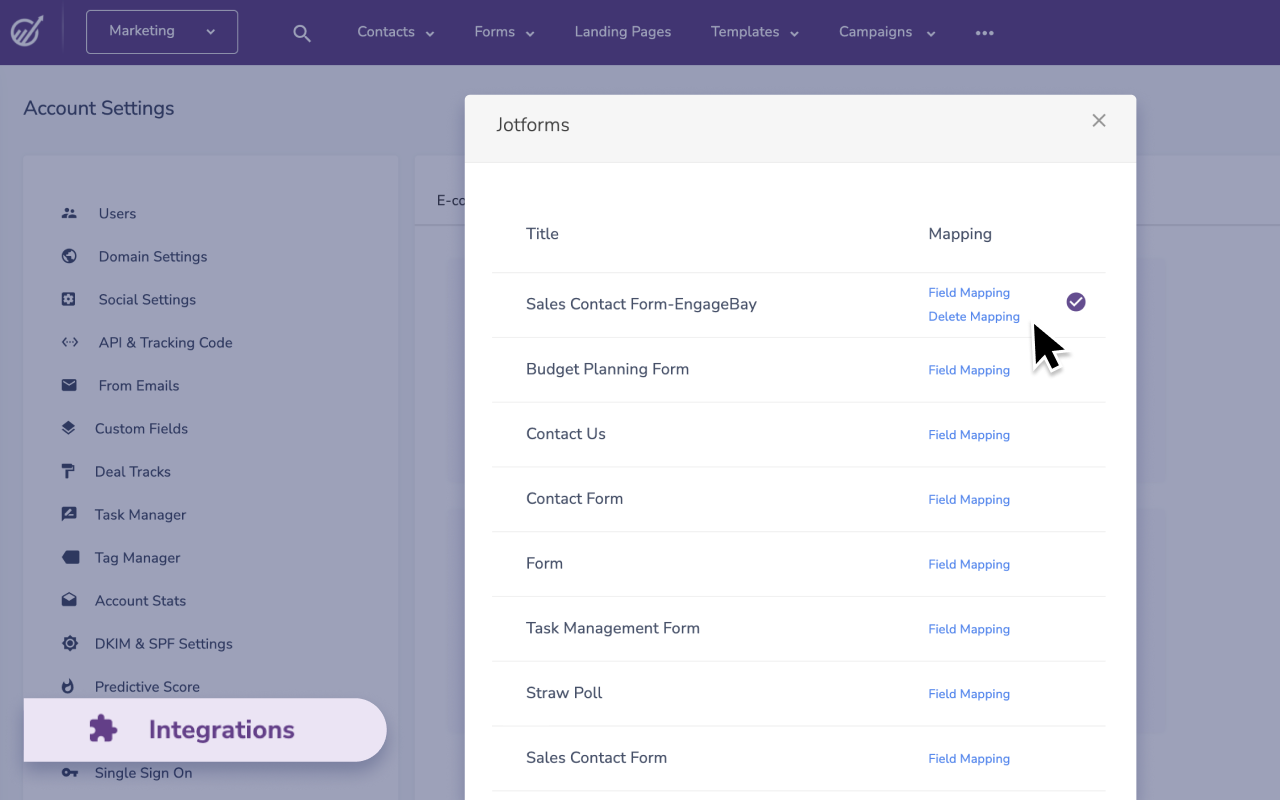Screen dimensions: 1280x800
Task: Click the Deal Tracks icon
Action: tap(69, 471)
